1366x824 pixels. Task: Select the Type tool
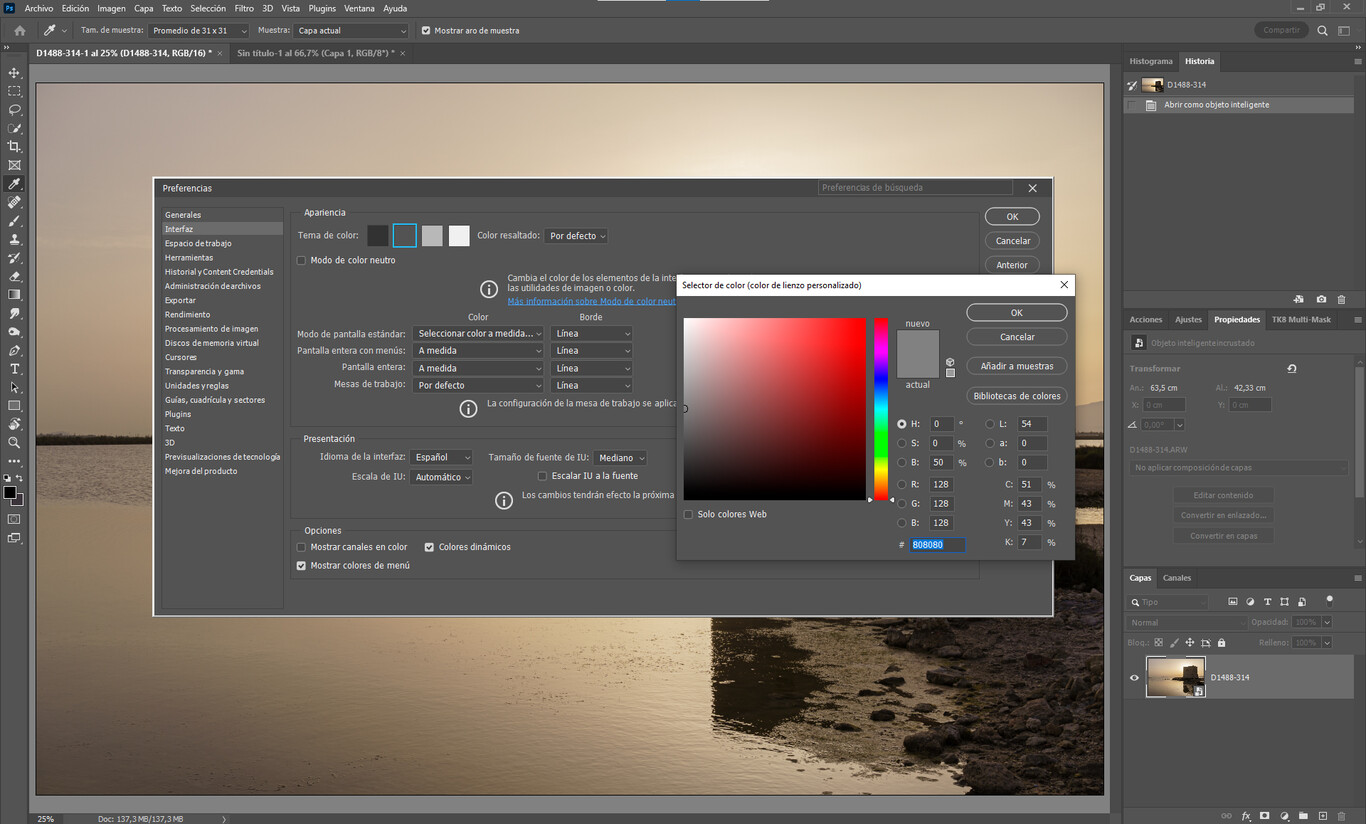pos(14,368)
